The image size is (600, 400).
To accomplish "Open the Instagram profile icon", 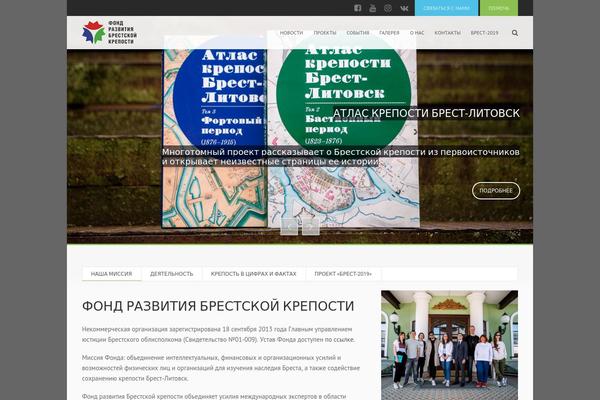I will tap(388, 8).
